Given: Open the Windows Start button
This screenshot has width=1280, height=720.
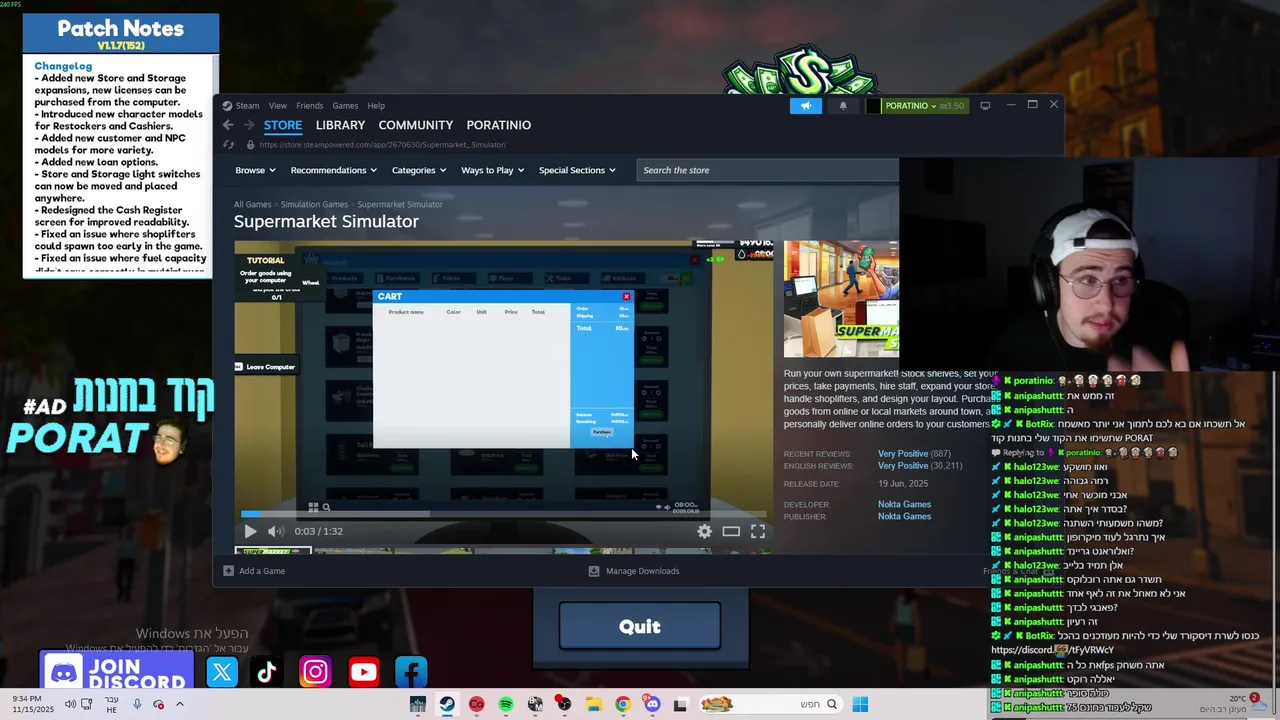Looking at the screenshot, I should pyautogui.click(x=860, y=705).
